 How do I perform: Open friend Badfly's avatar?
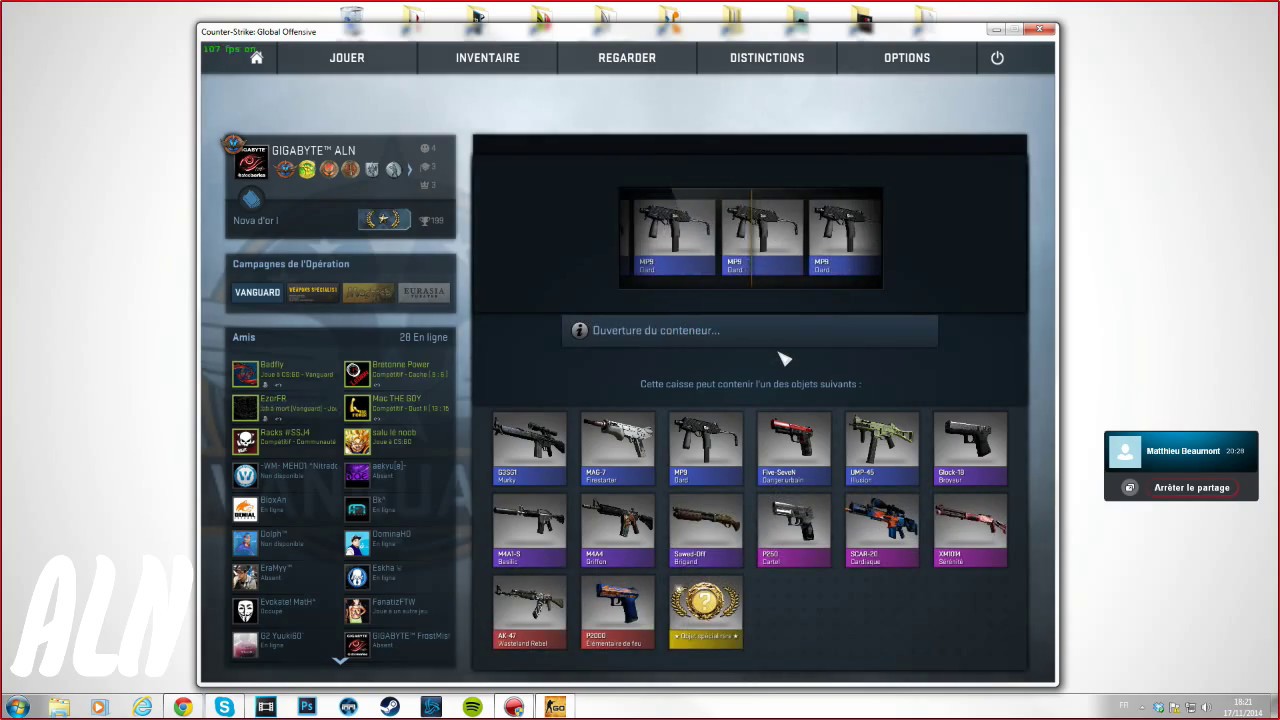click(245, 374)
